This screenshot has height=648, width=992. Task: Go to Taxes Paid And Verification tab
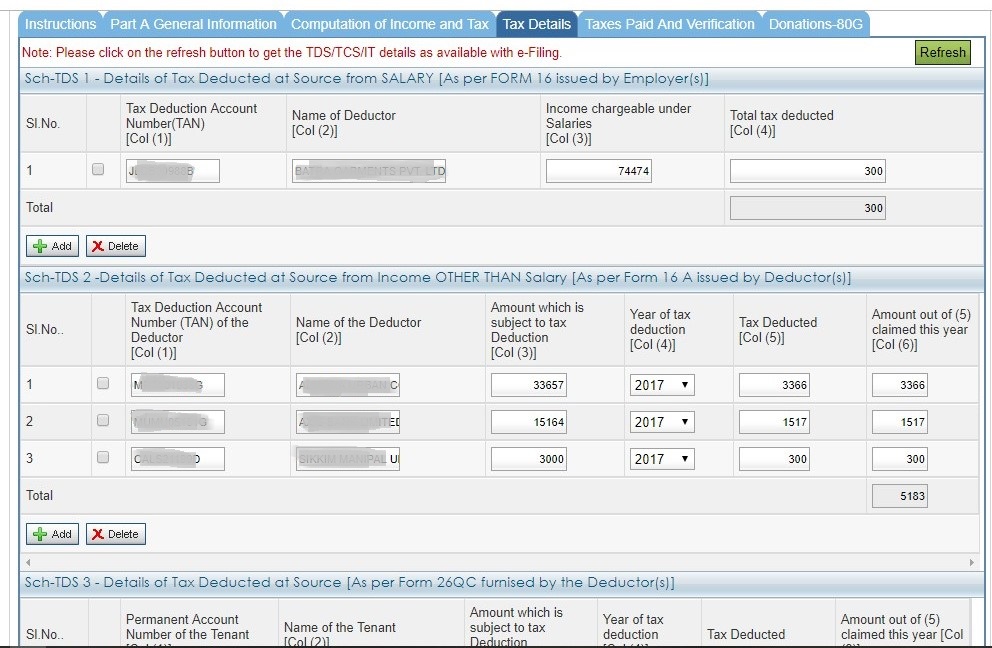coord(669,24)
